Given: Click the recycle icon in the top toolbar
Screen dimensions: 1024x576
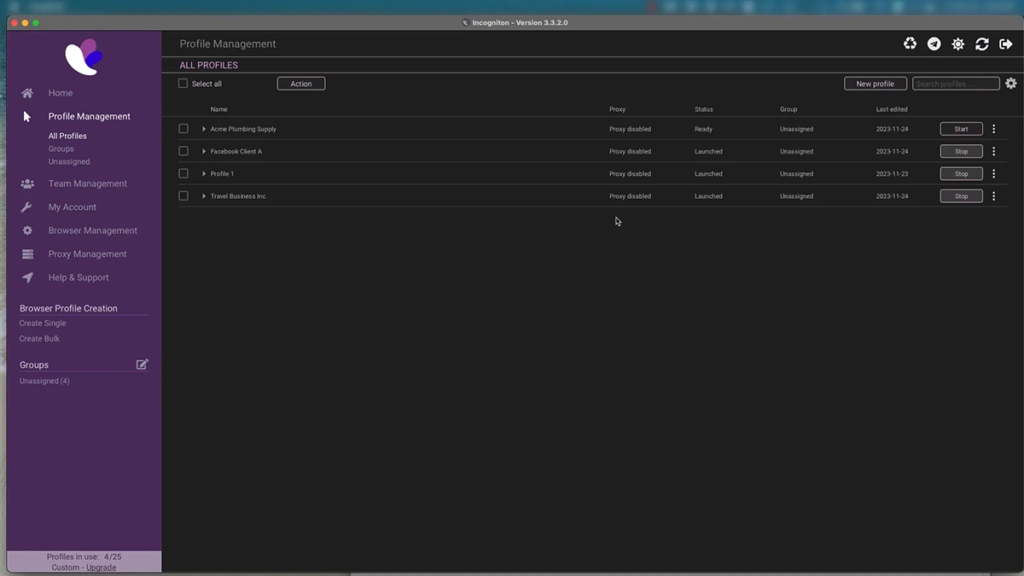Looking at the screenshot, I should (910, 44).
